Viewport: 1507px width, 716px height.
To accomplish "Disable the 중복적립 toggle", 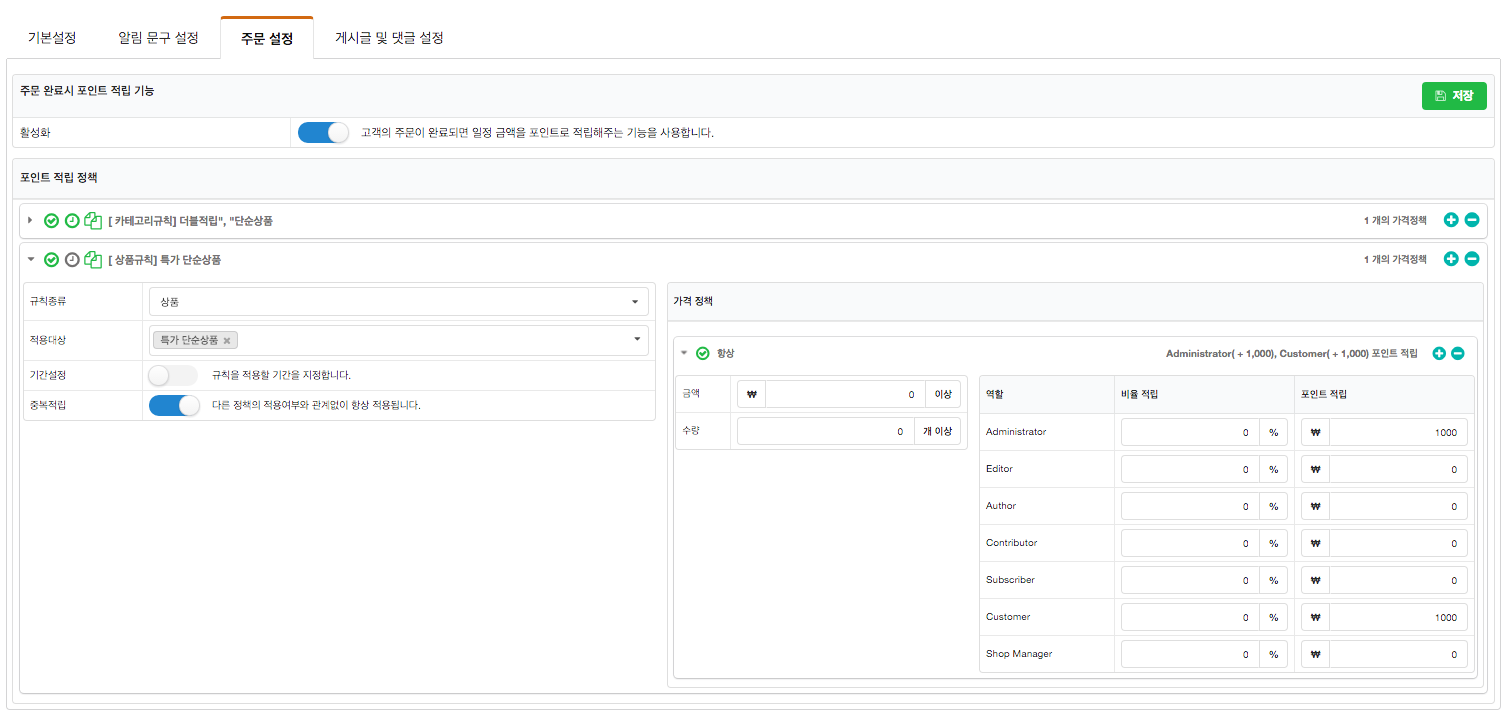I will coord(174,405).
